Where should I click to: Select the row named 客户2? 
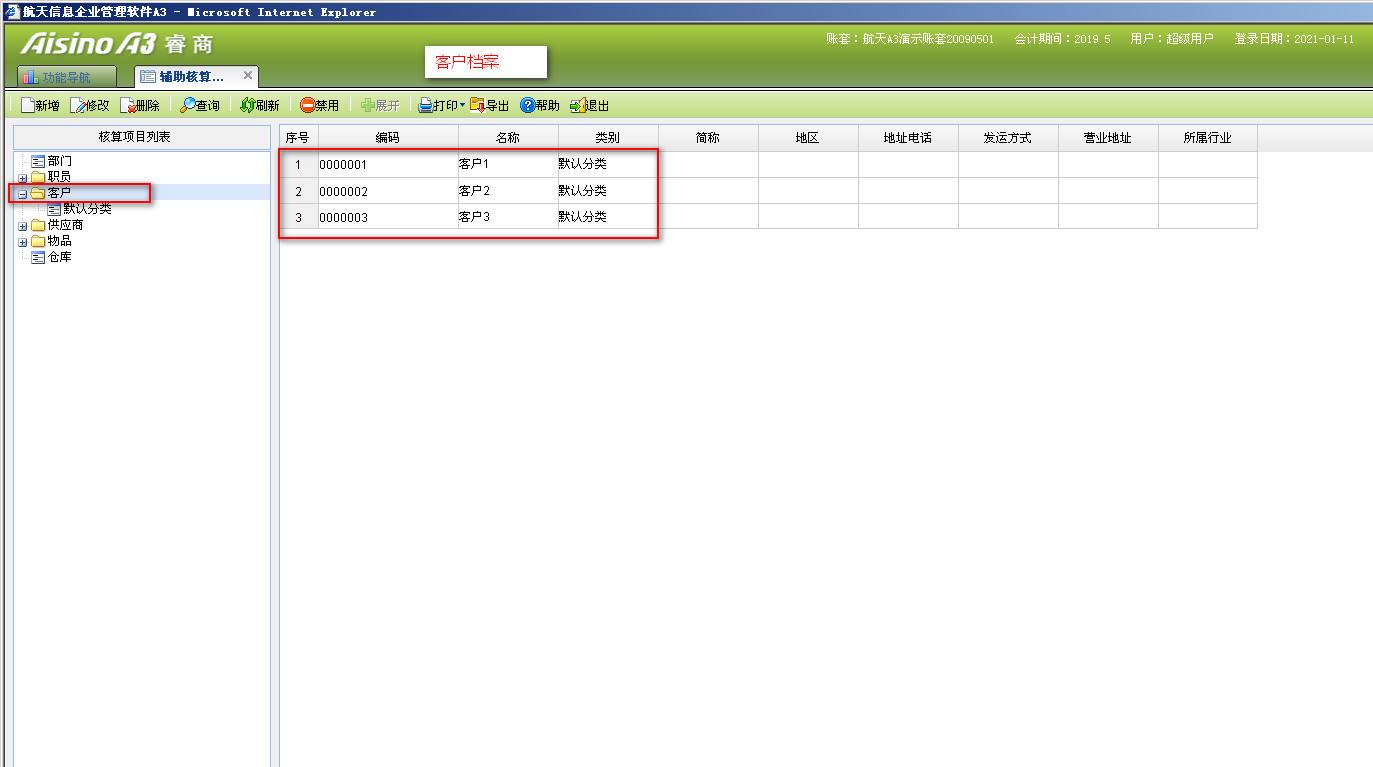point(474,191)
